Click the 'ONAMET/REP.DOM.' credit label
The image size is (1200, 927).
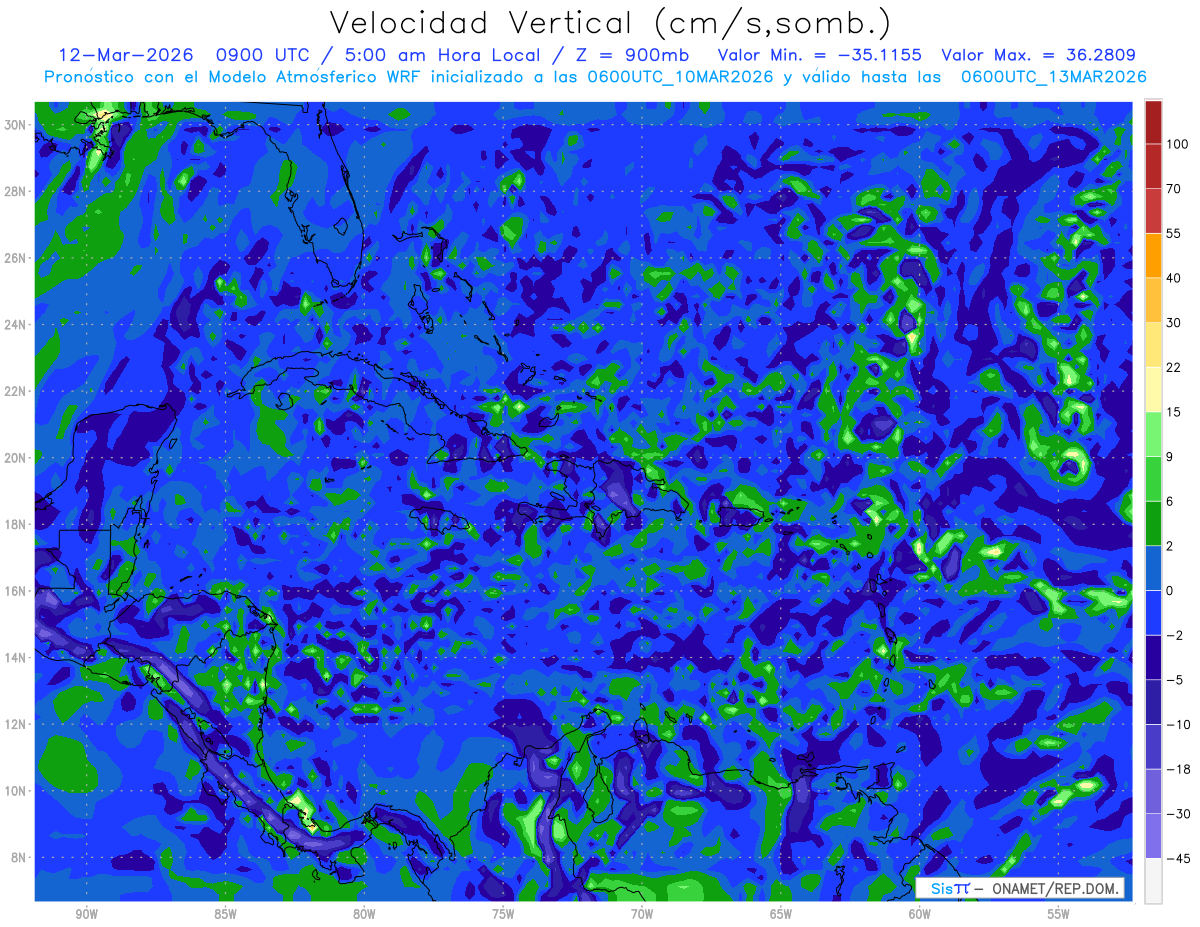1053,888
